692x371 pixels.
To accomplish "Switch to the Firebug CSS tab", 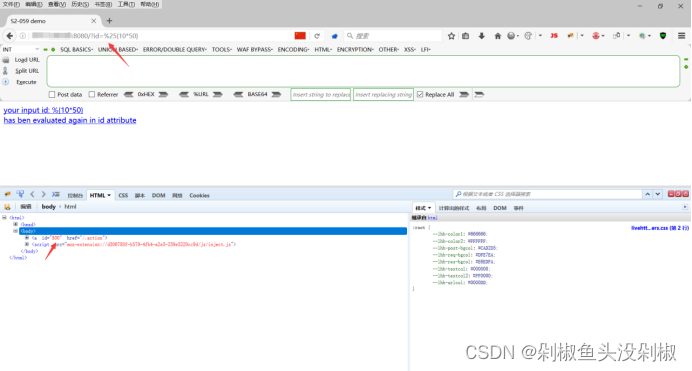I will coord(123,195).
